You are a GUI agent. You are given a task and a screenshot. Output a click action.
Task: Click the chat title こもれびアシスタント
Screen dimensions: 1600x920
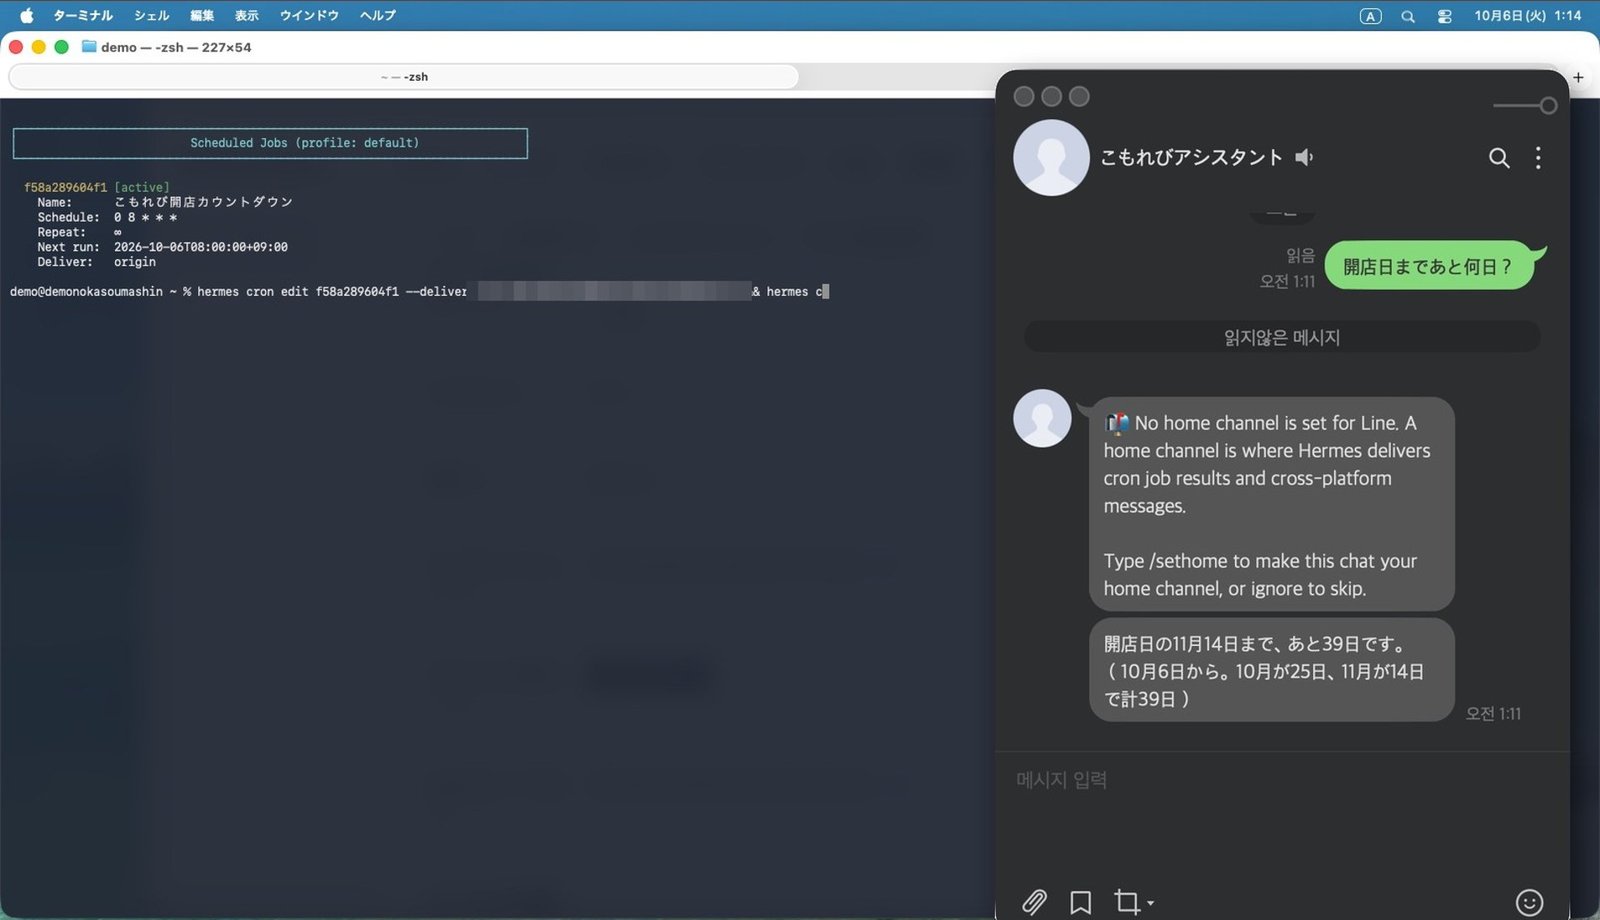point(1191,157)
